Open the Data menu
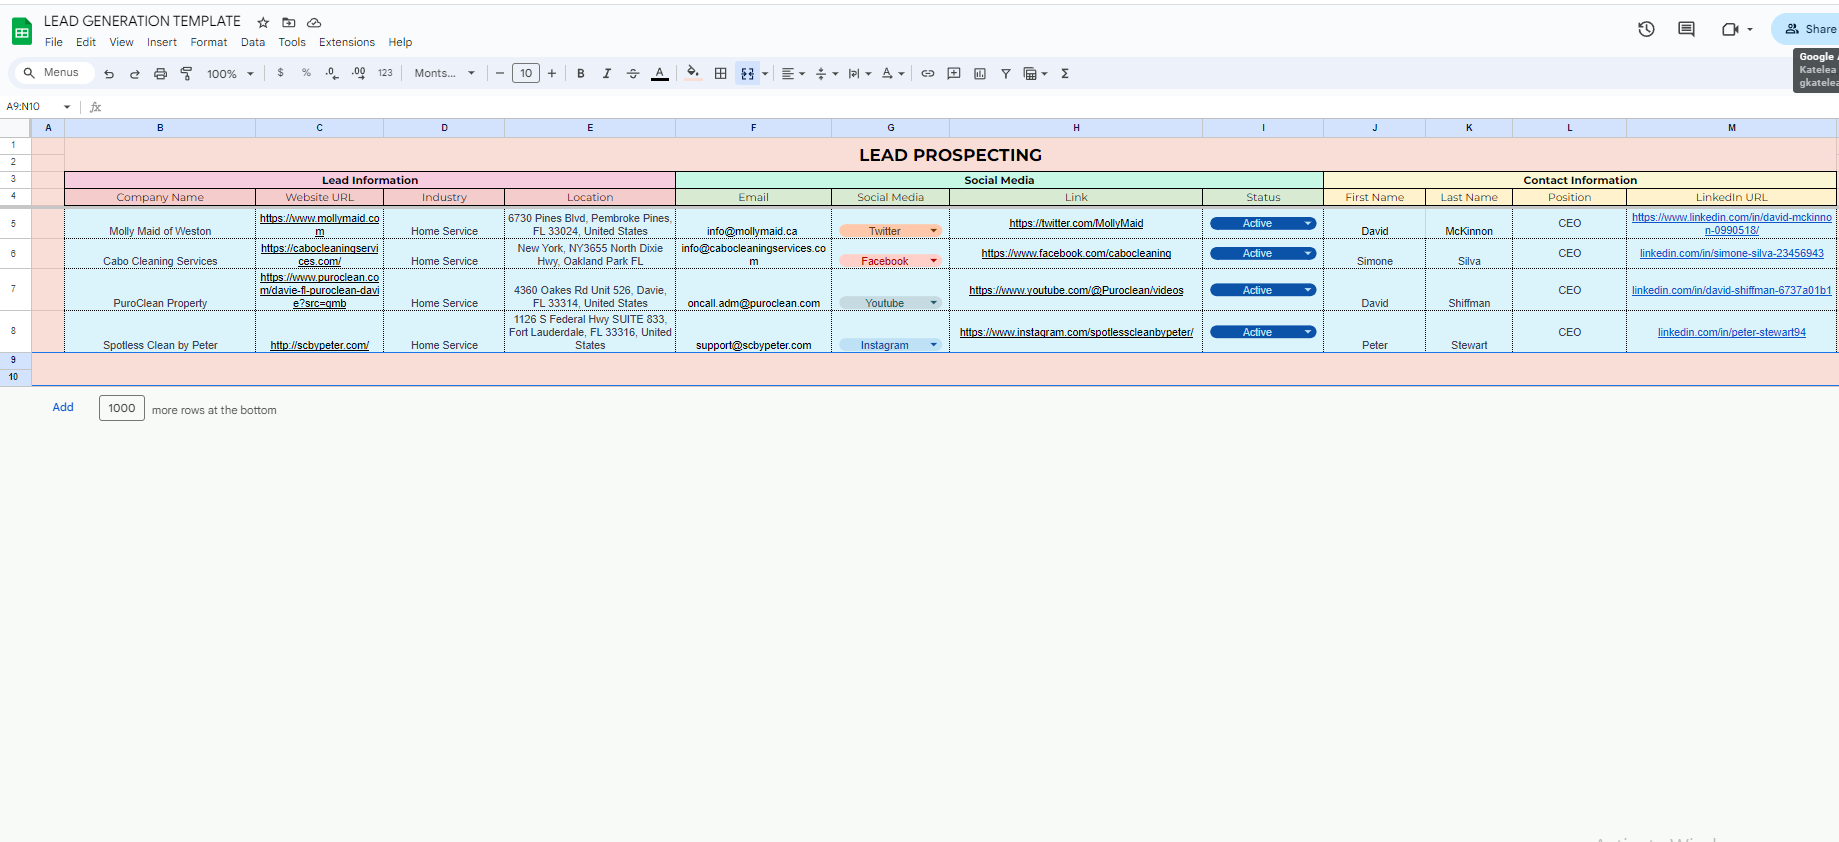Screen dimensions: 1839x842 (x=253, y=42)
